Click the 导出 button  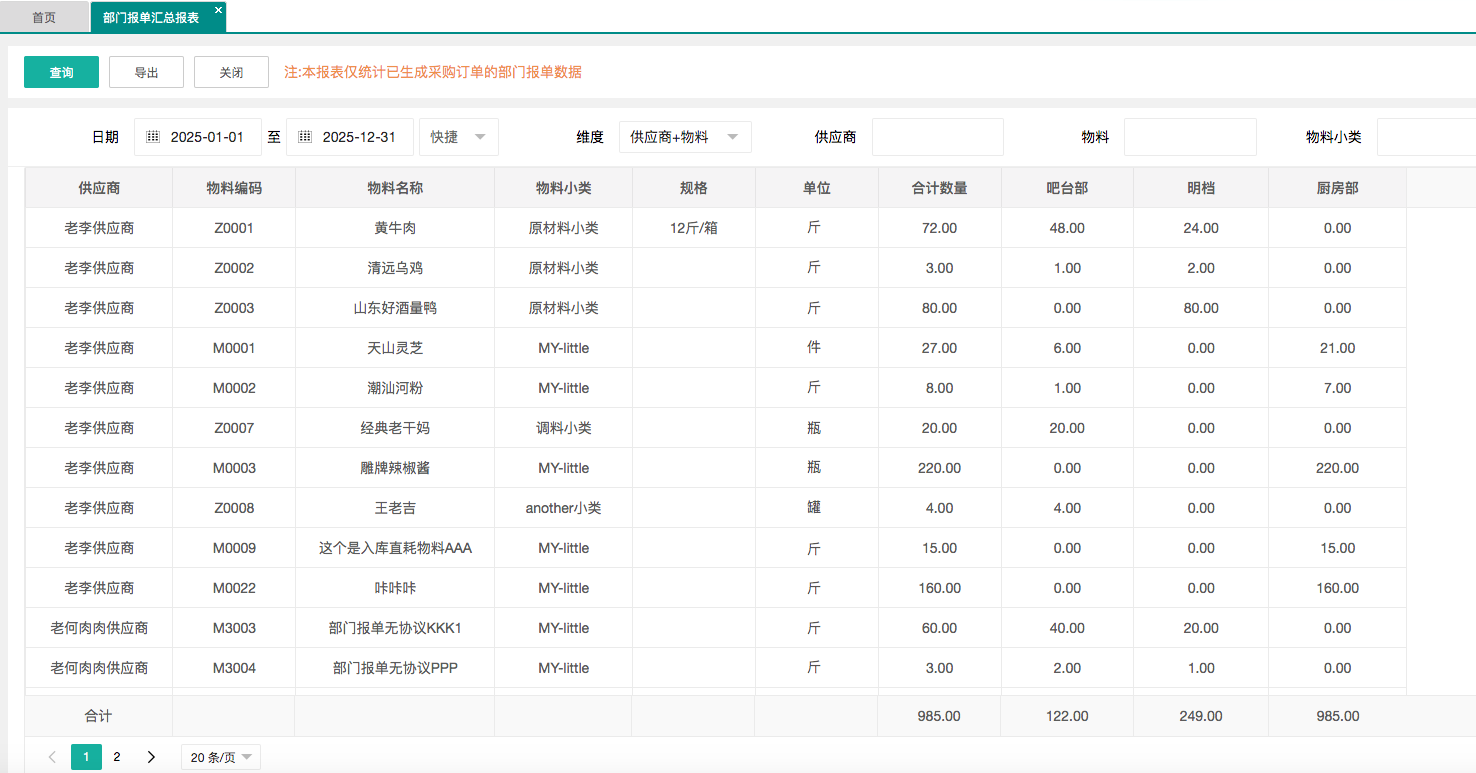pyautogui.click(x=146, y=72)
